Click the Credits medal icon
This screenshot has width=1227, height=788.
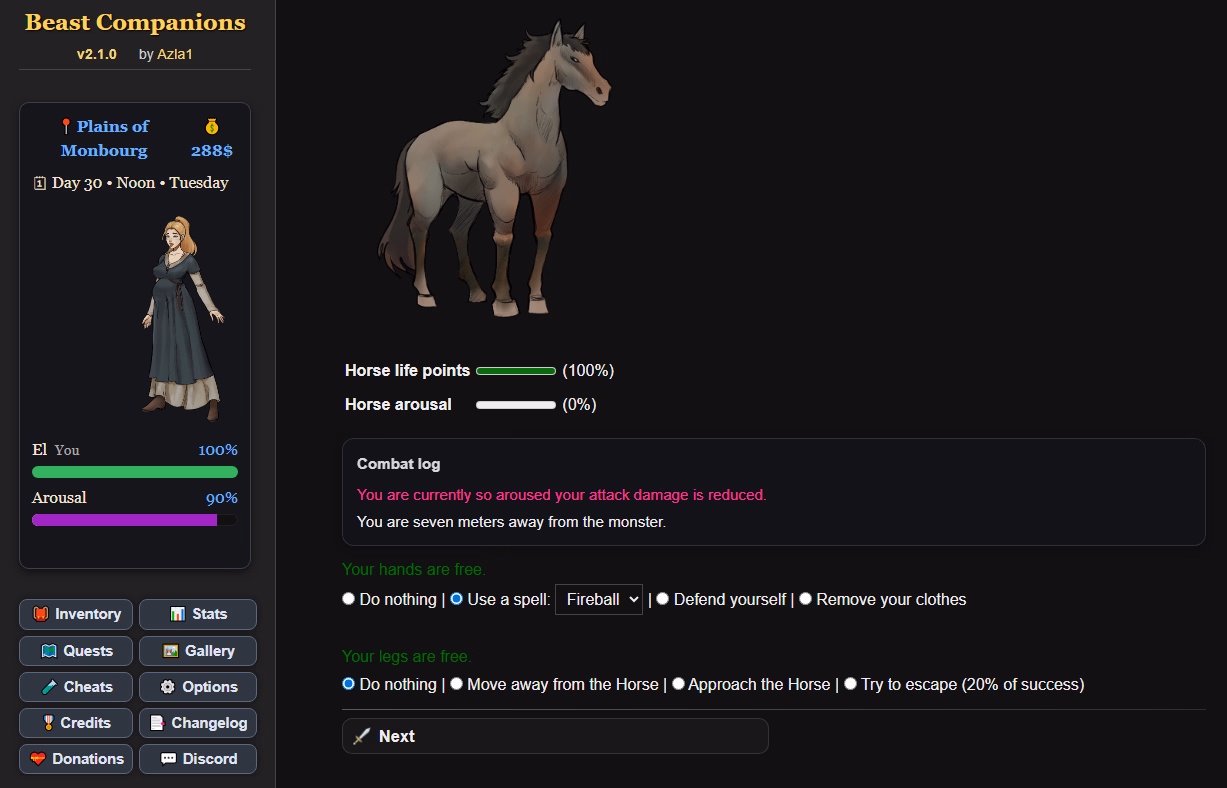(x=48, y=723)
